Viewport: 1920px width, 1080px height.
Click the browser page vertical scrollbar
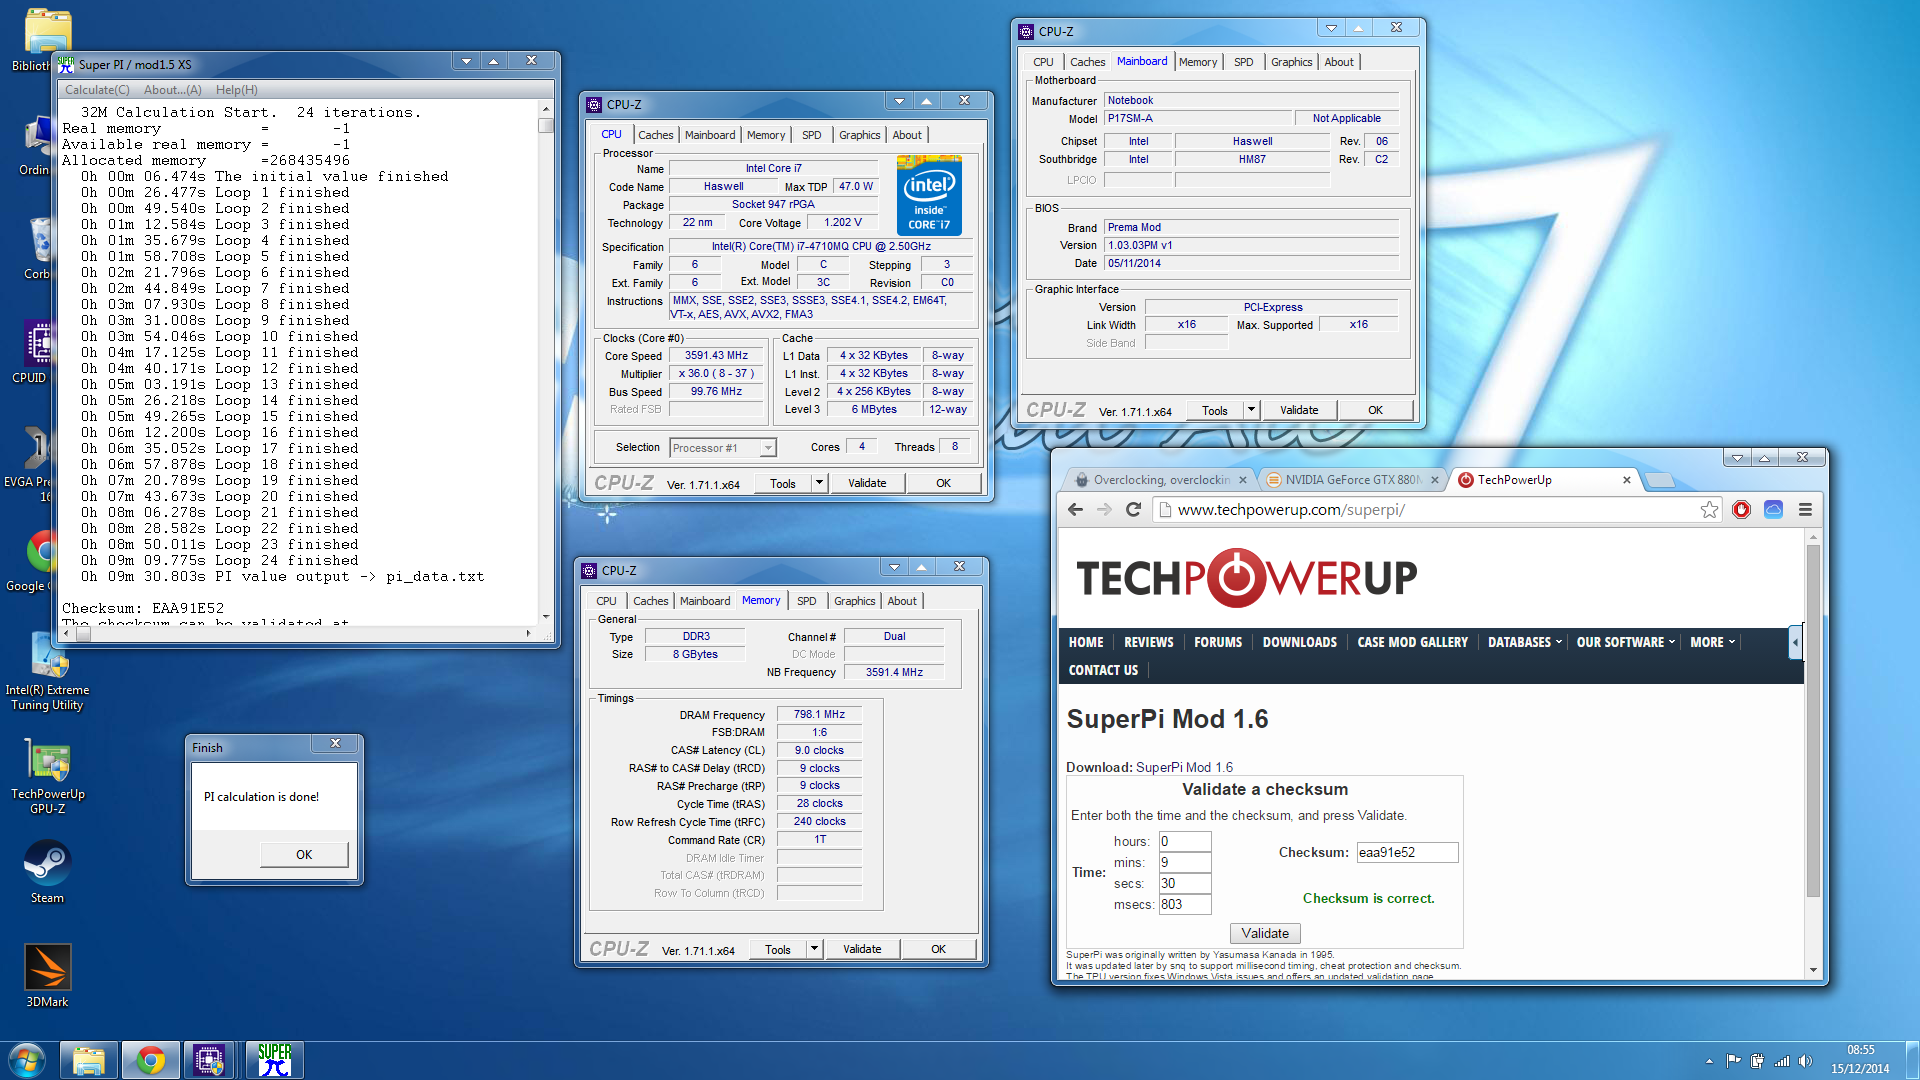tap(1813, 720)
